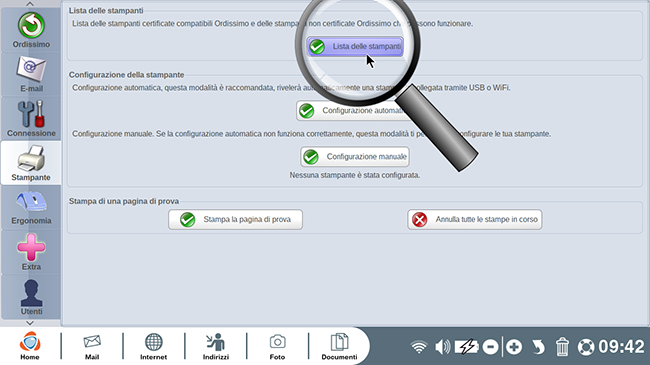Go to Home in the taskbar

[30, 346]
